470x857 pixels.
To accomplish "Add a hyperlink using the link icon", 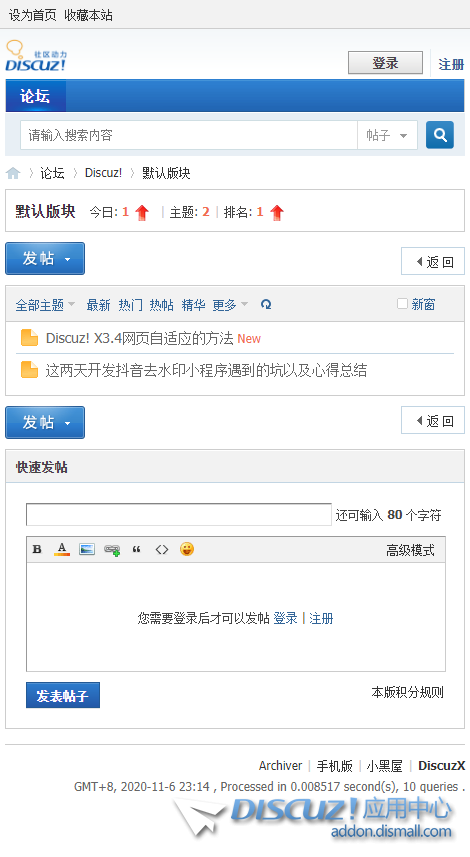I will [112, 550].
